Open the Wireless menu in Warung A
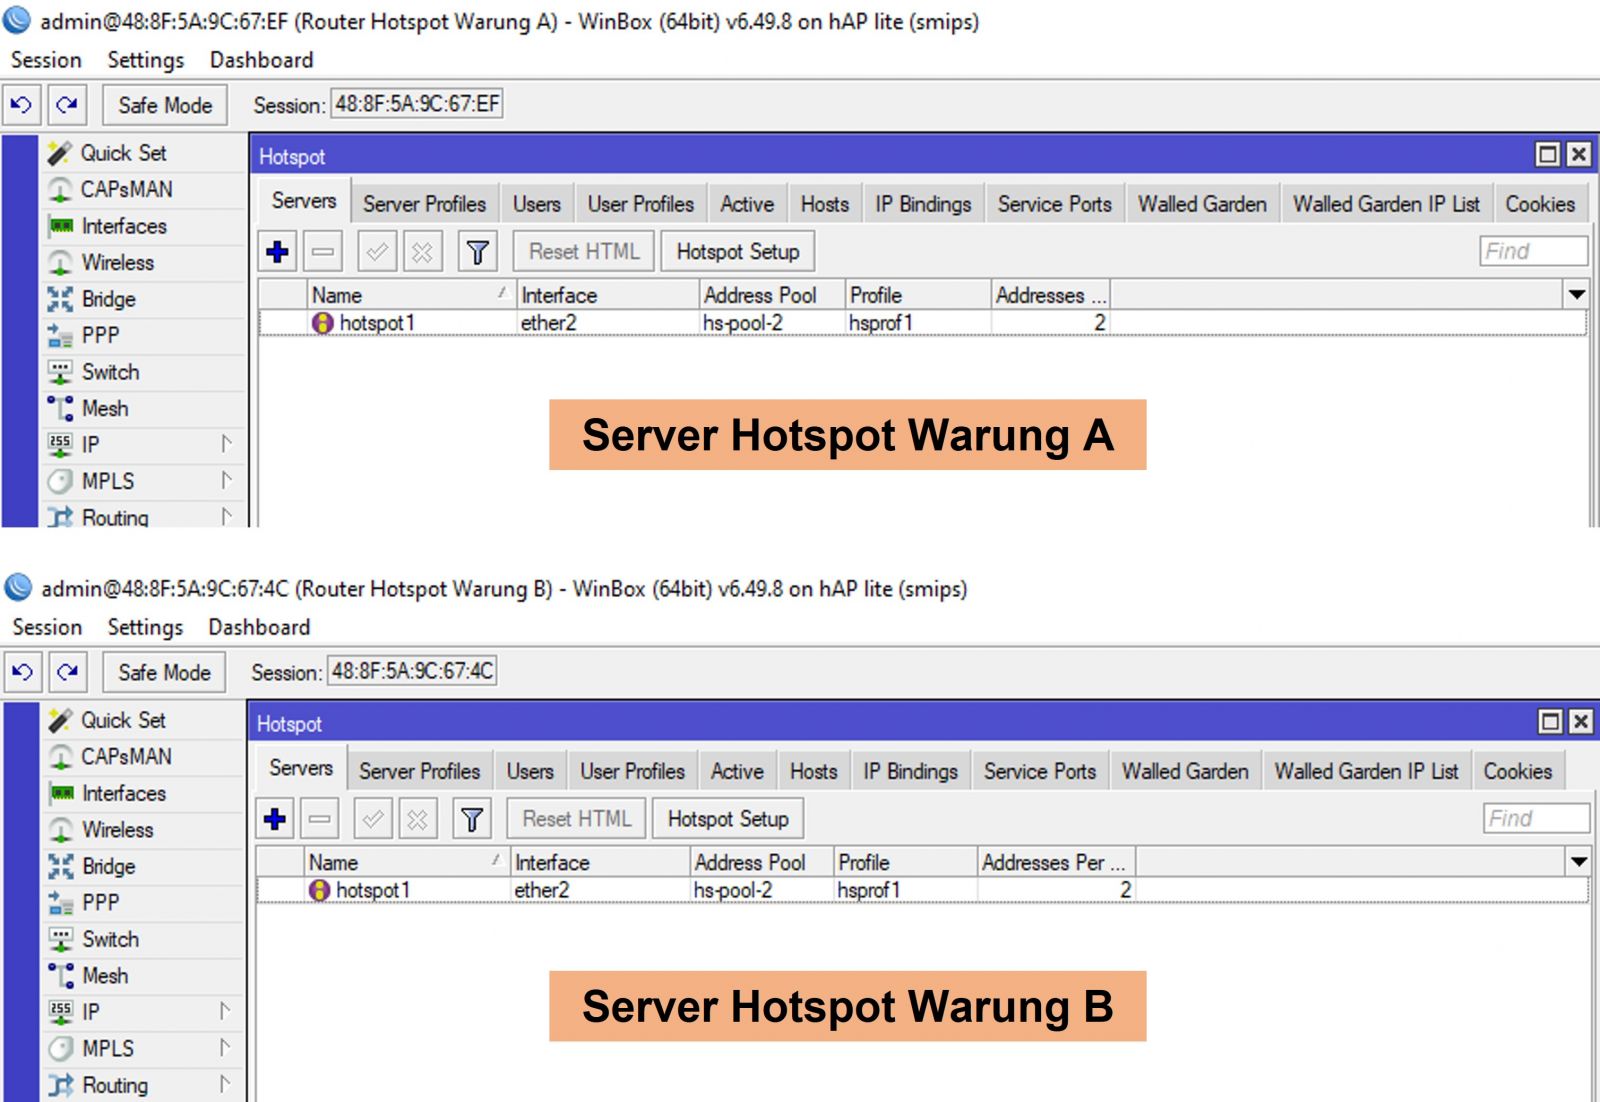Image resolution: width=1600 pixels, height=1102 pixels. [x=117, y=262]
